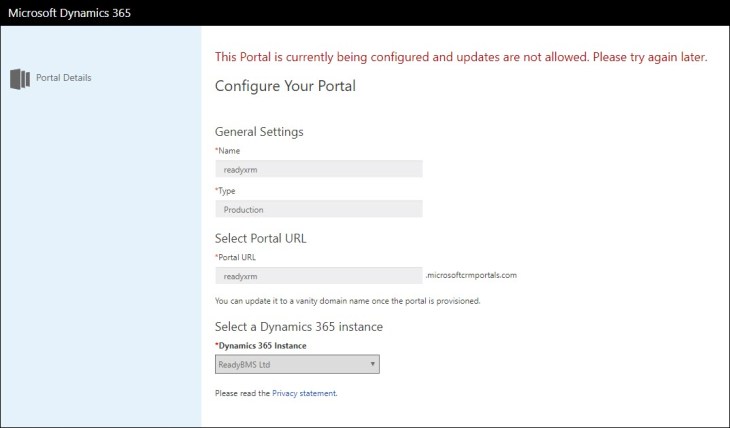The height and width of the screenshot is (428, 730).
Task: Click the *Portal URL field label
Action: click(x=236, y=257)
